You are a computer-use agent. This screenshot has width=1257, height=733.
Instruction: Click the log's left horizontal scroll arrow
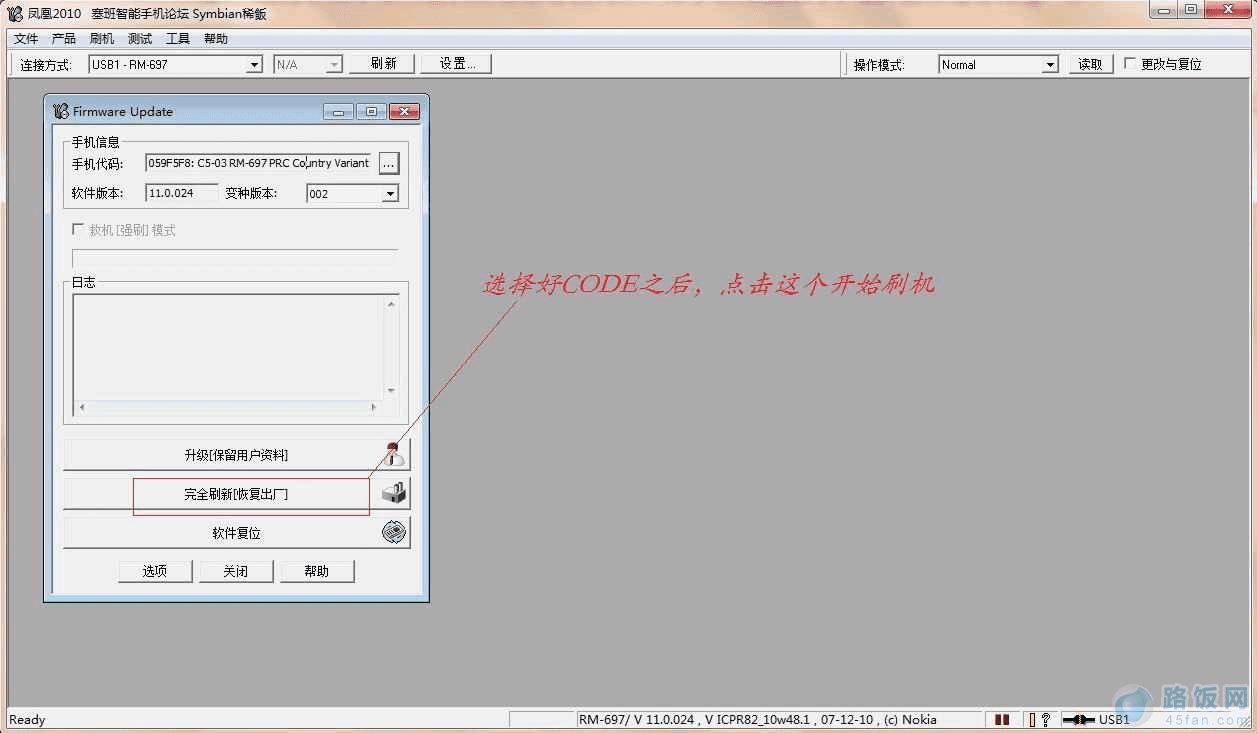81,407
